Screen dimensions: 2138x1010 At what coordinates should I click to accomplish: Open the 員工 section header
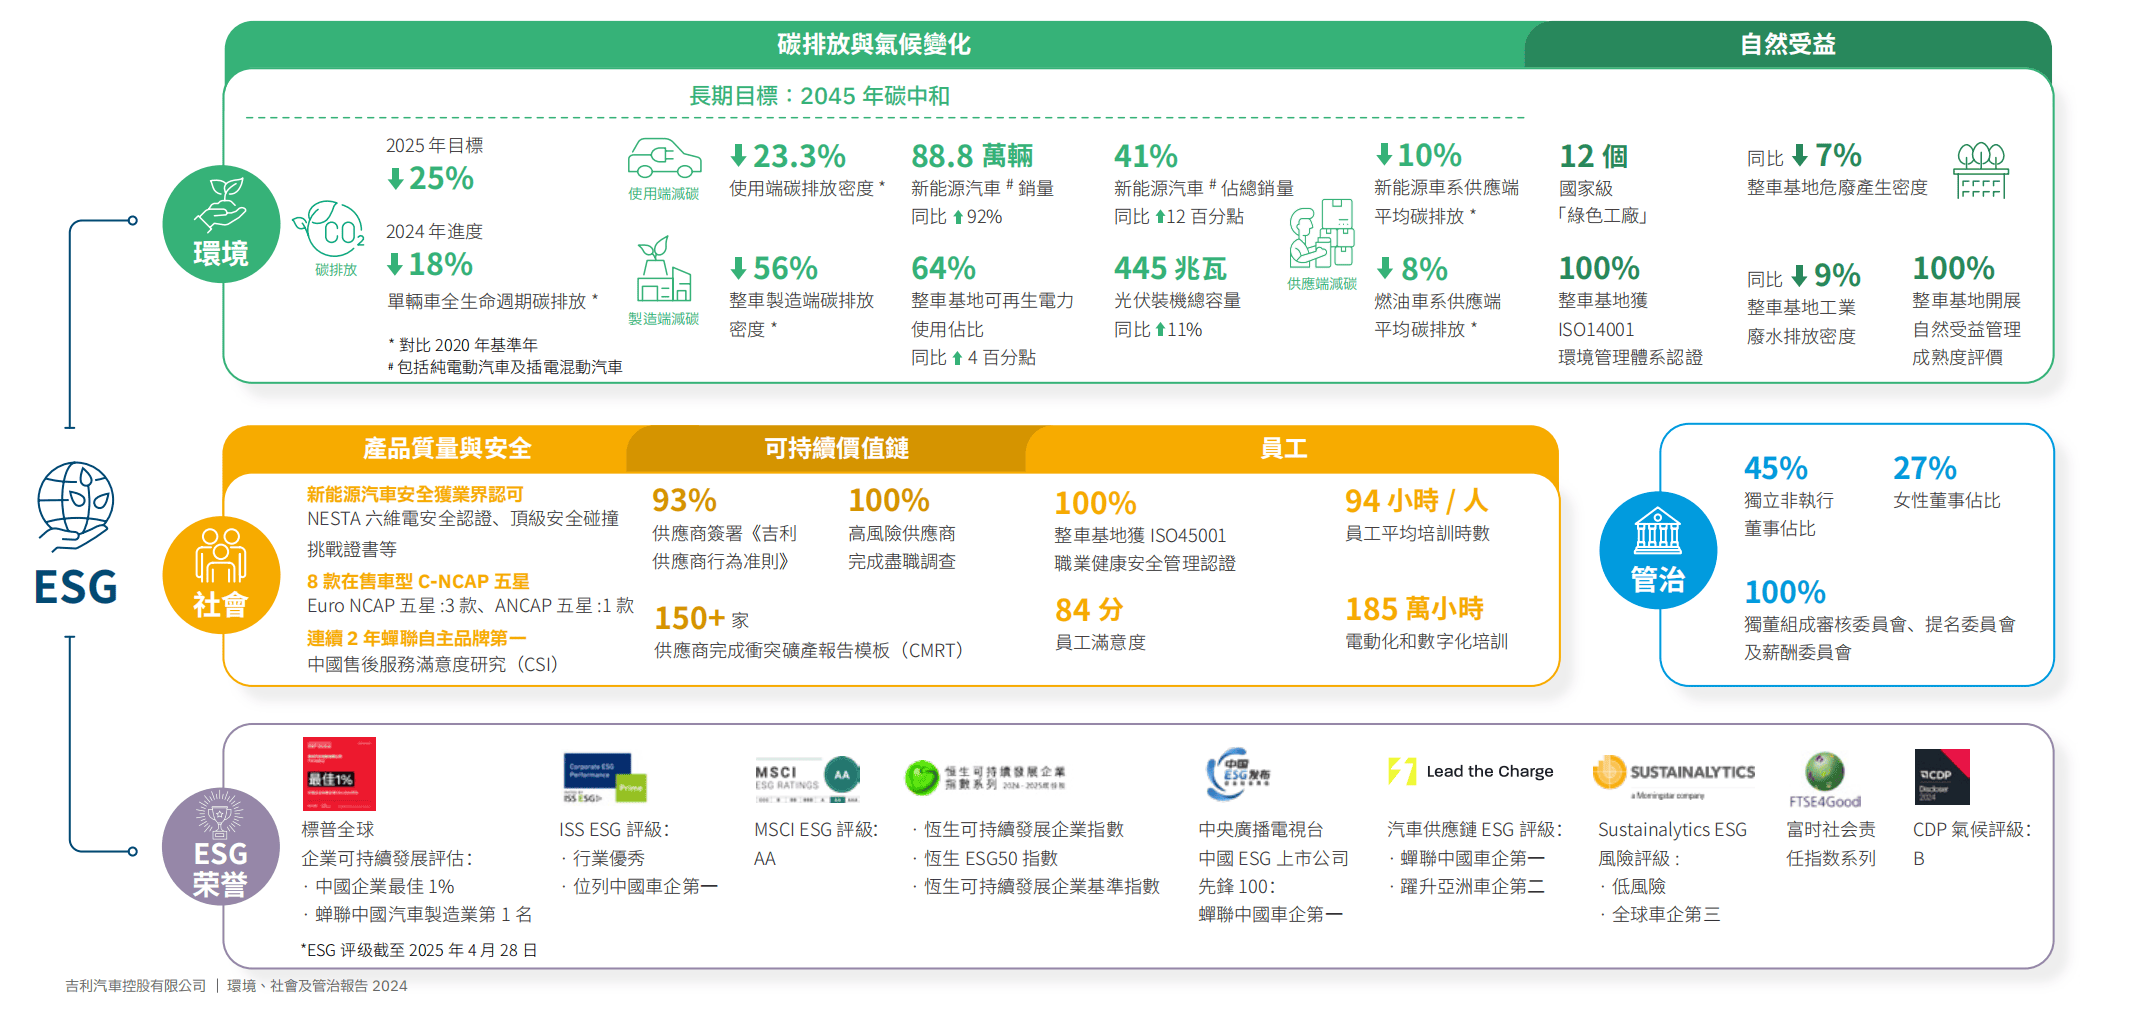(x=1283, y=449)
